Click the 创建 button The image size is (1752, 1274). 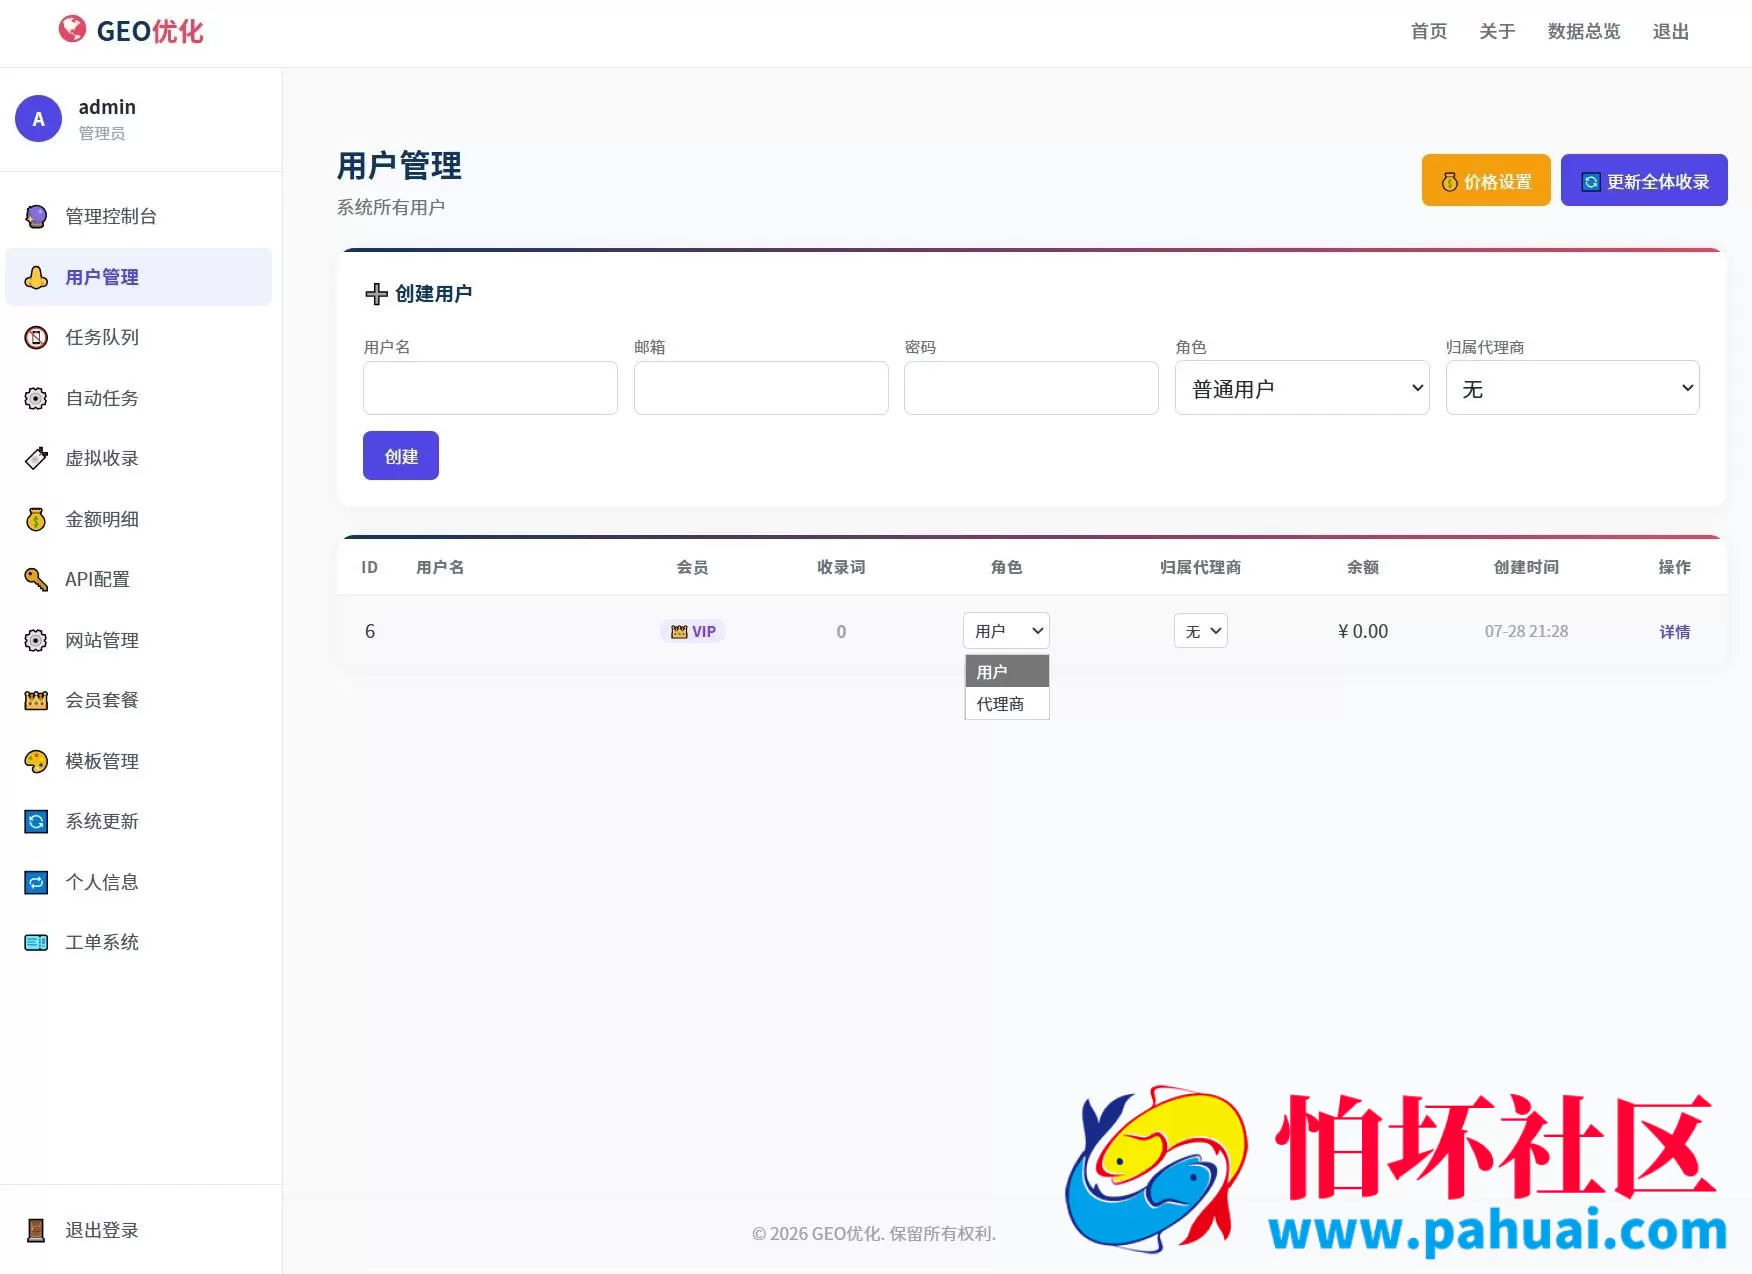401,456
